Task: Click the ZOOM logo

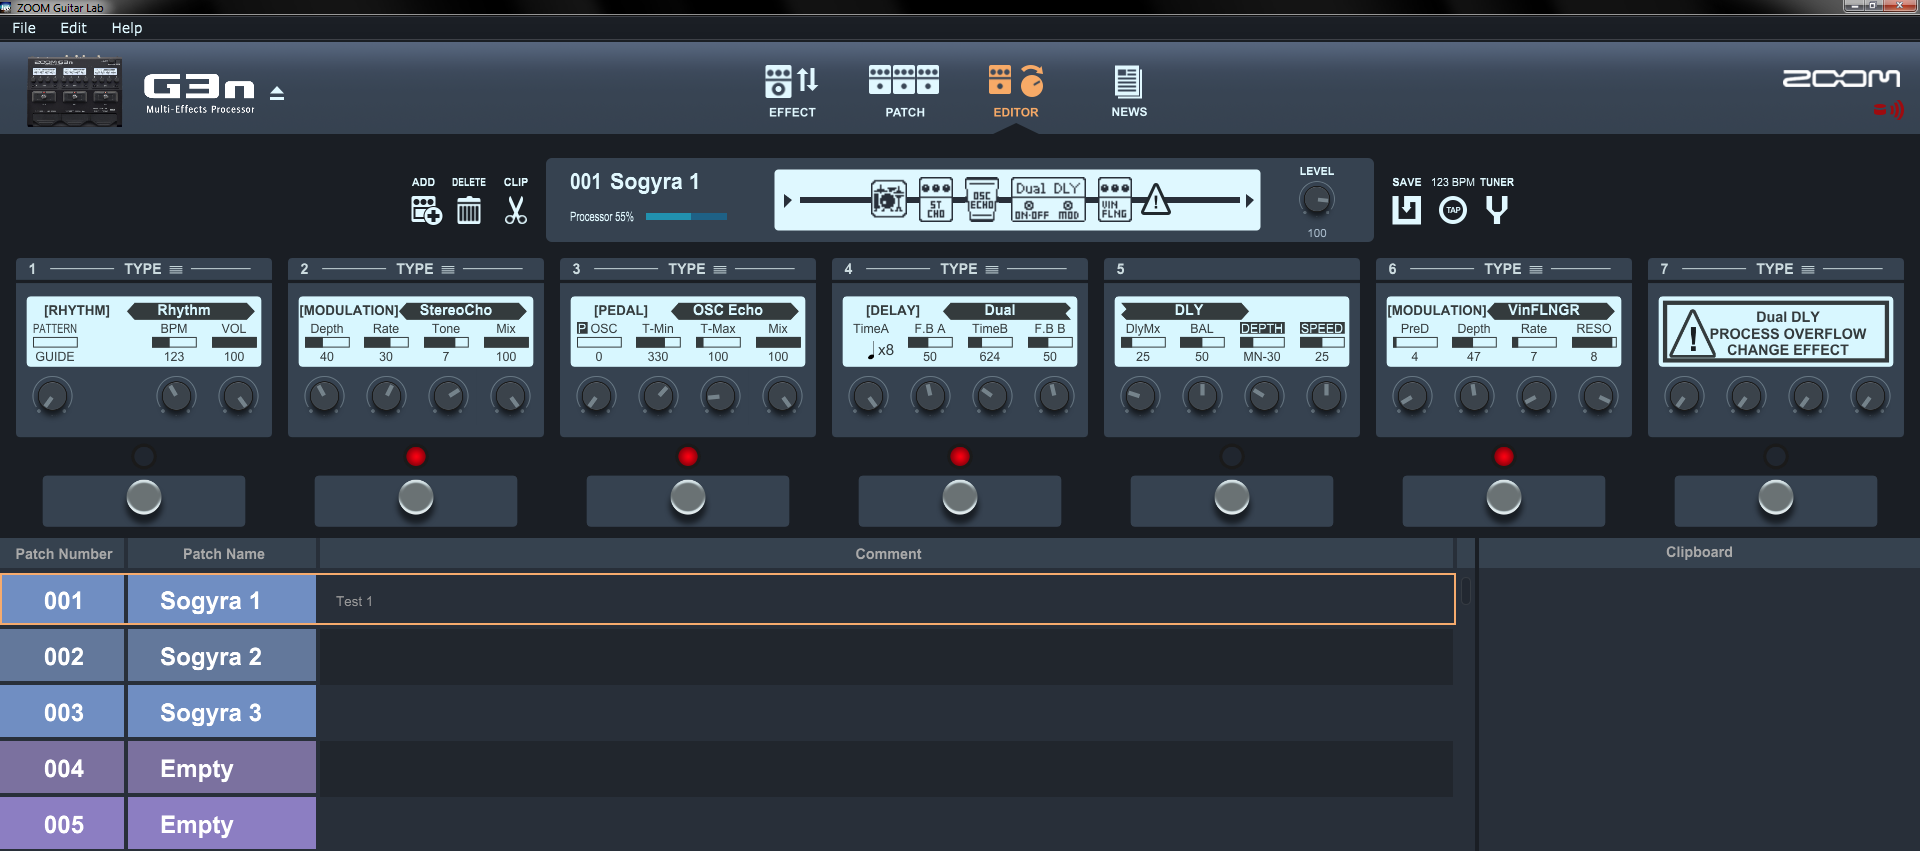Action: tap(1841, 78)
